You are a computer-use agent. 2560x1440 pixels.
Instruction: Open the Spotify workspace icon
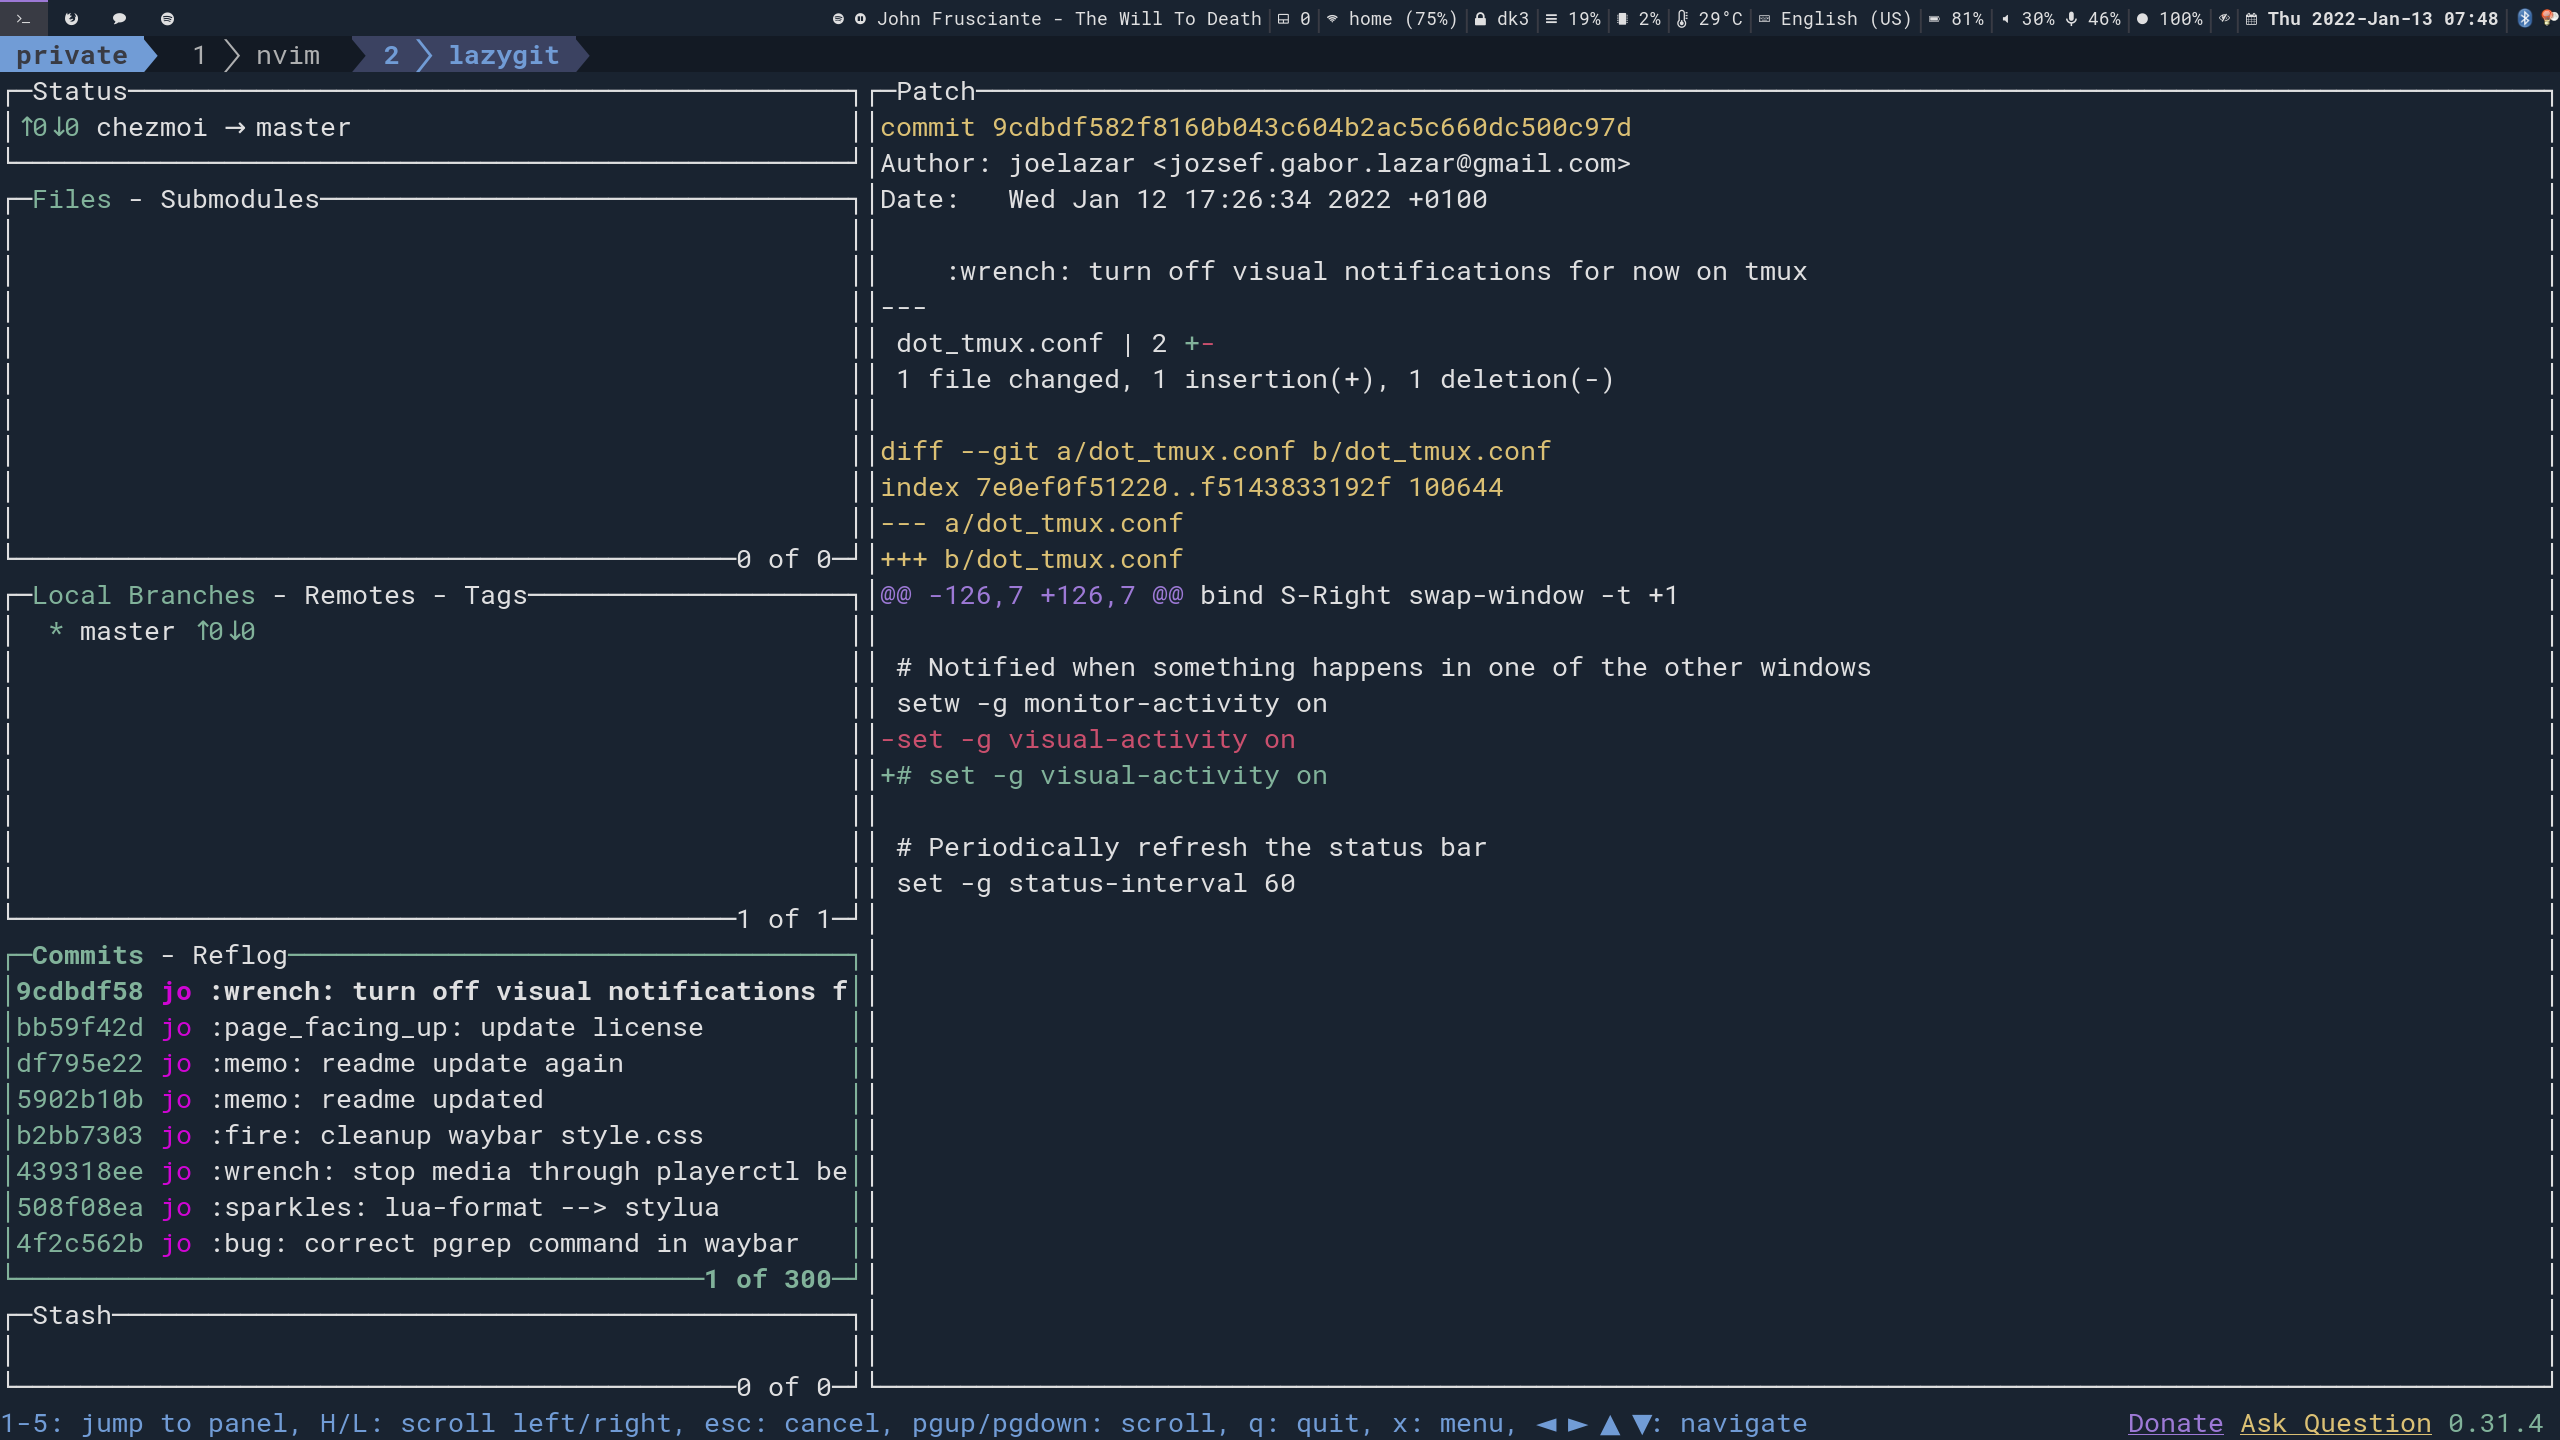(x=167, y=18)
